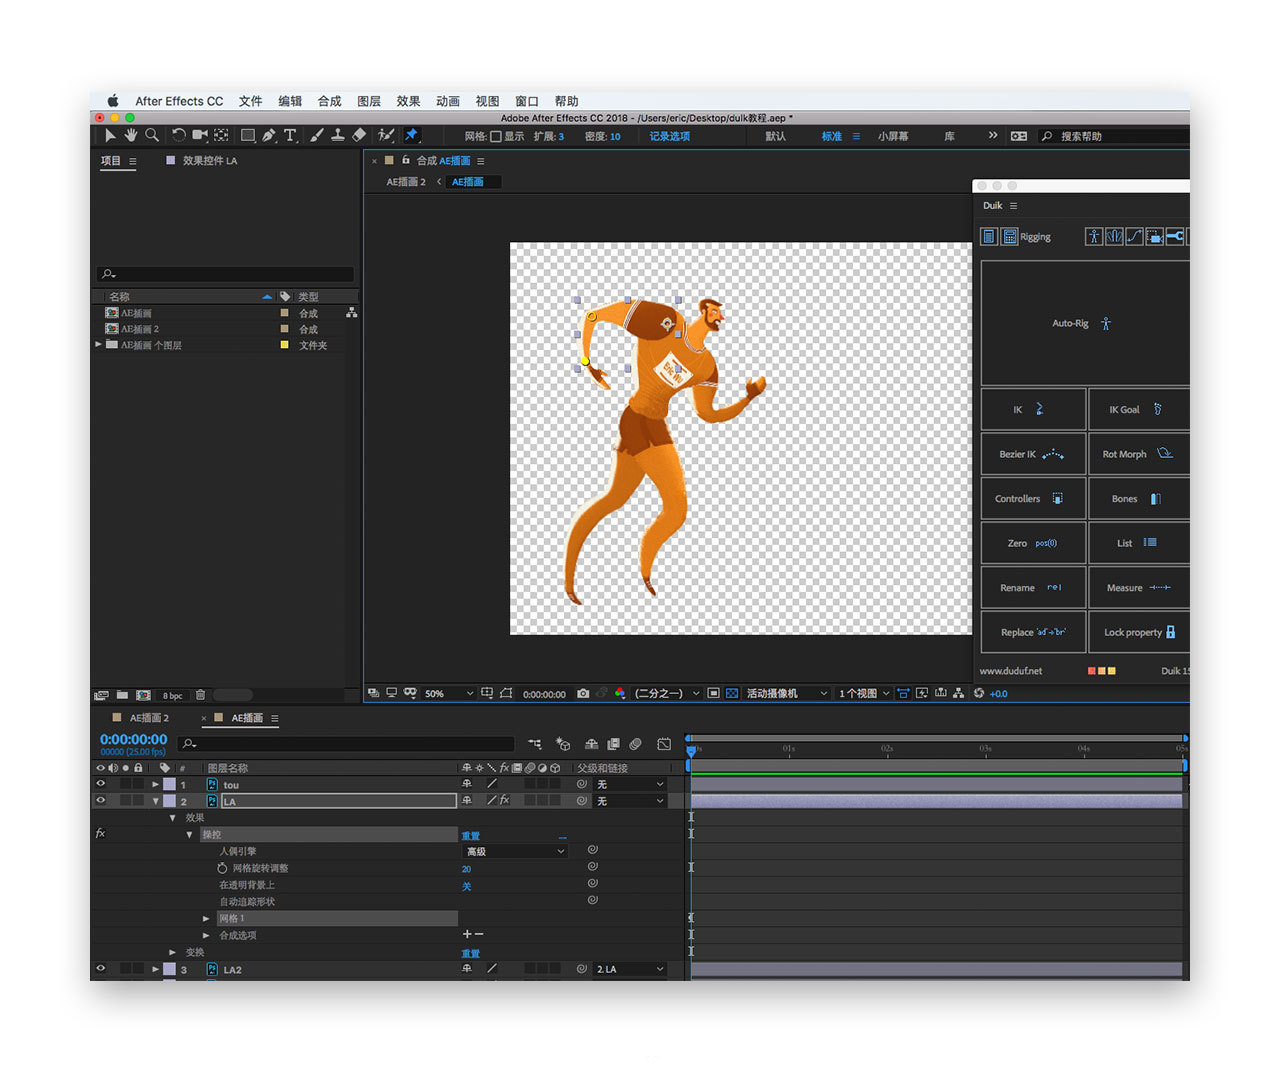The image size is (1280, 1074).
Task: Expand the tou layer properties
Action: tap(156, 784)
